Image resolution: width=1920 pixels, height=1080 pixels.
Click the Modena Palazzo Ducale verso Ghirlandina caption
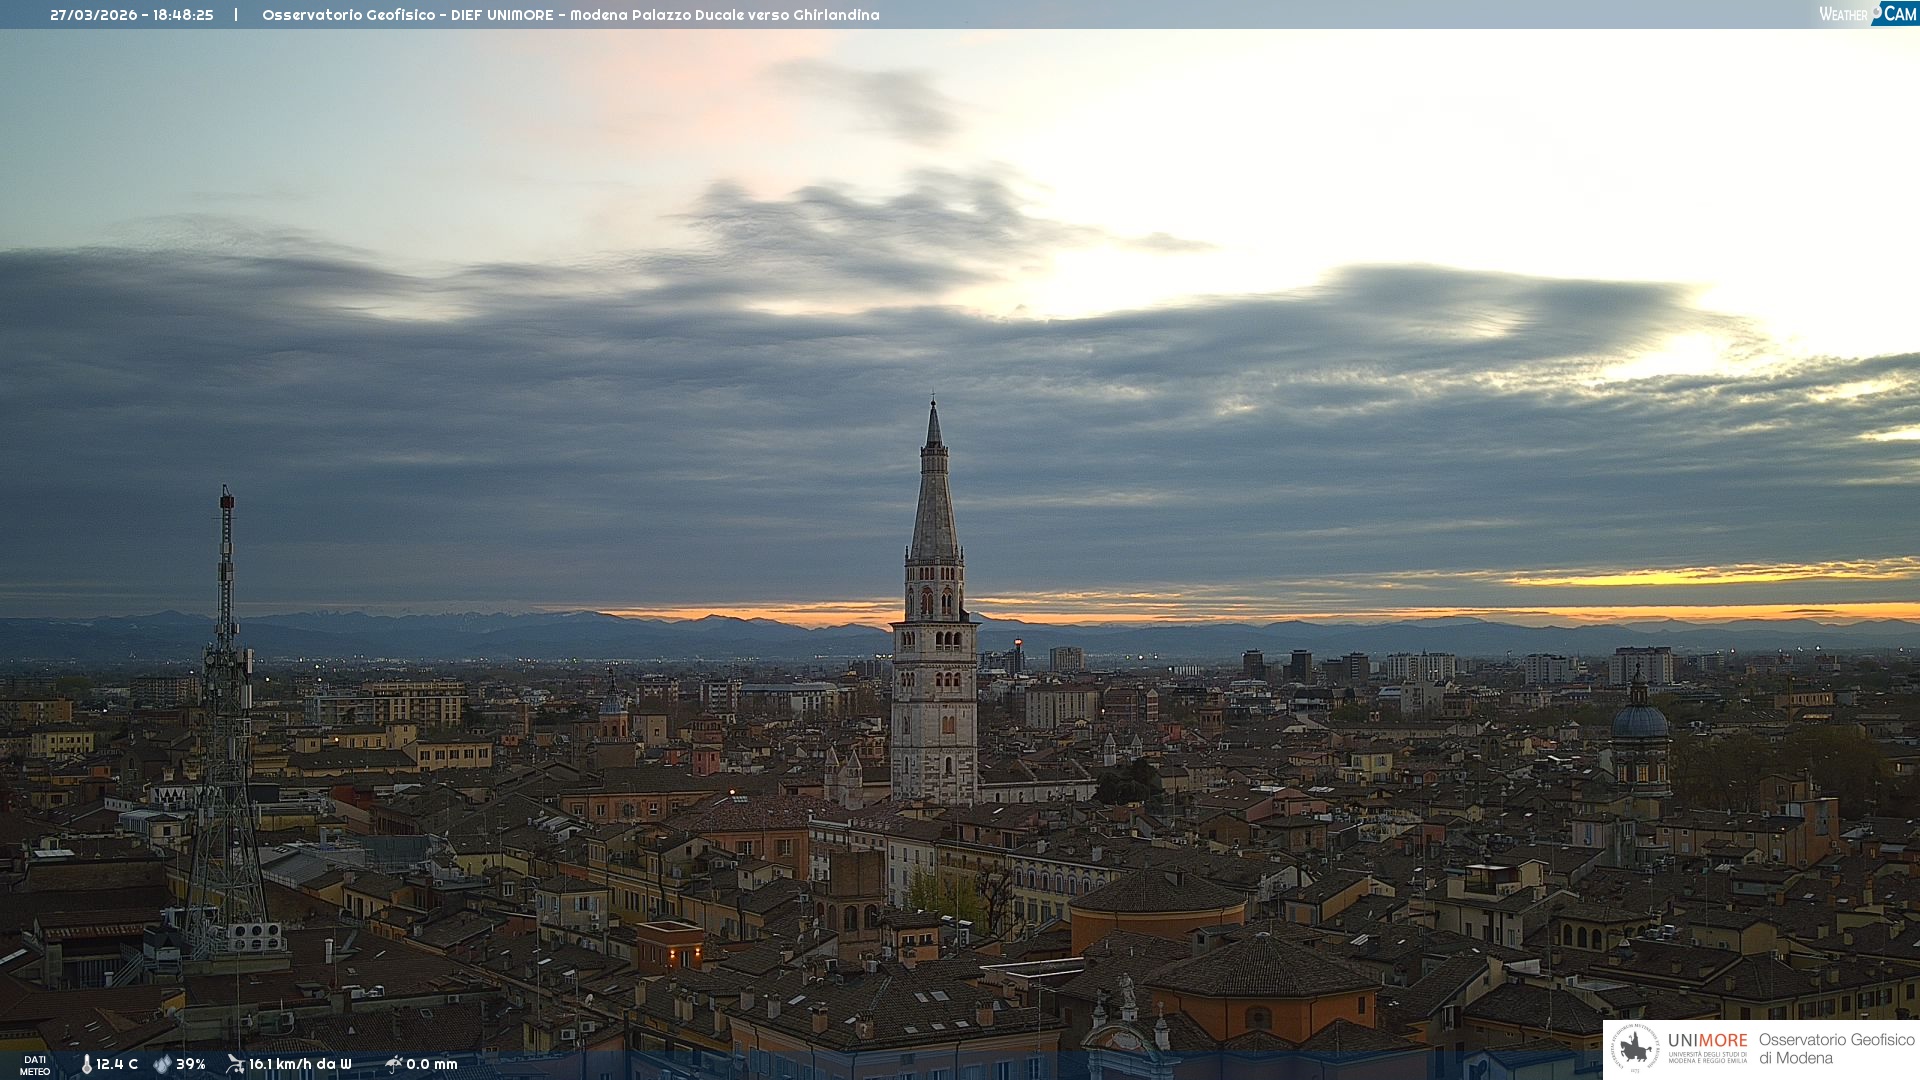pos(724,15)
